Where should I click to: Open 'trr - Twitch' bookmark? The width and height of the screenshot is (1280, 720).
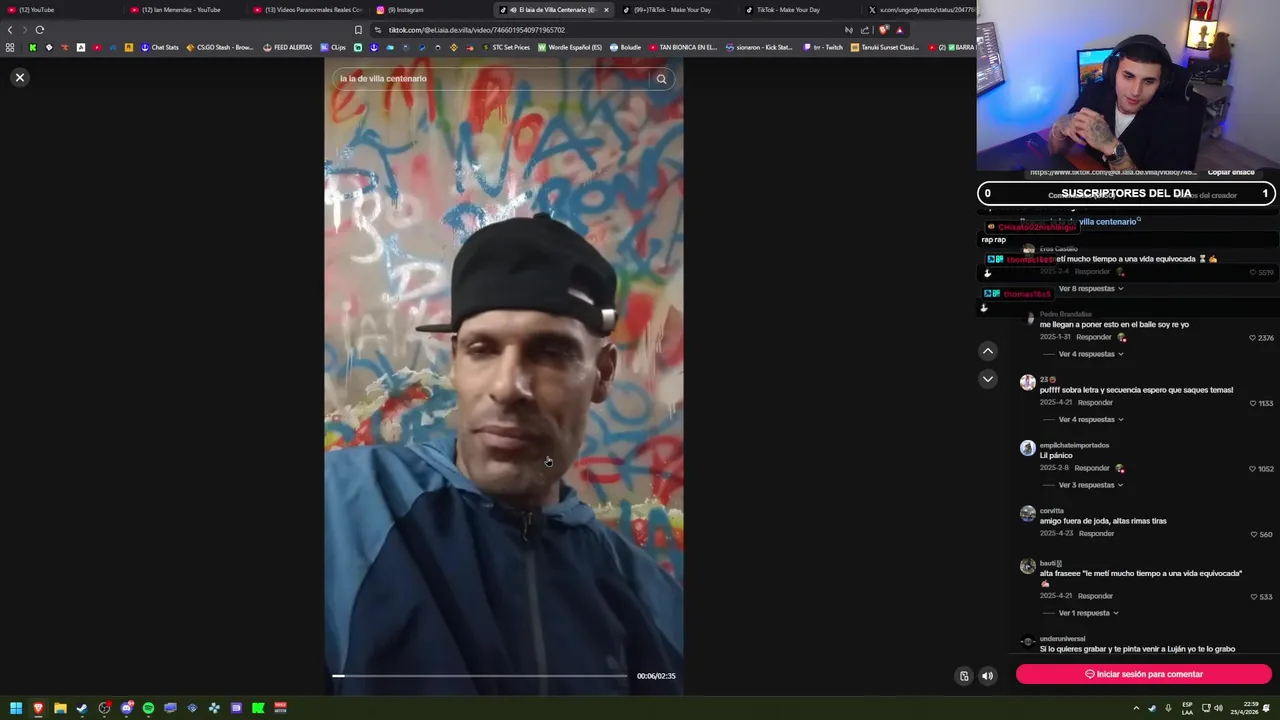pos(823,47)
